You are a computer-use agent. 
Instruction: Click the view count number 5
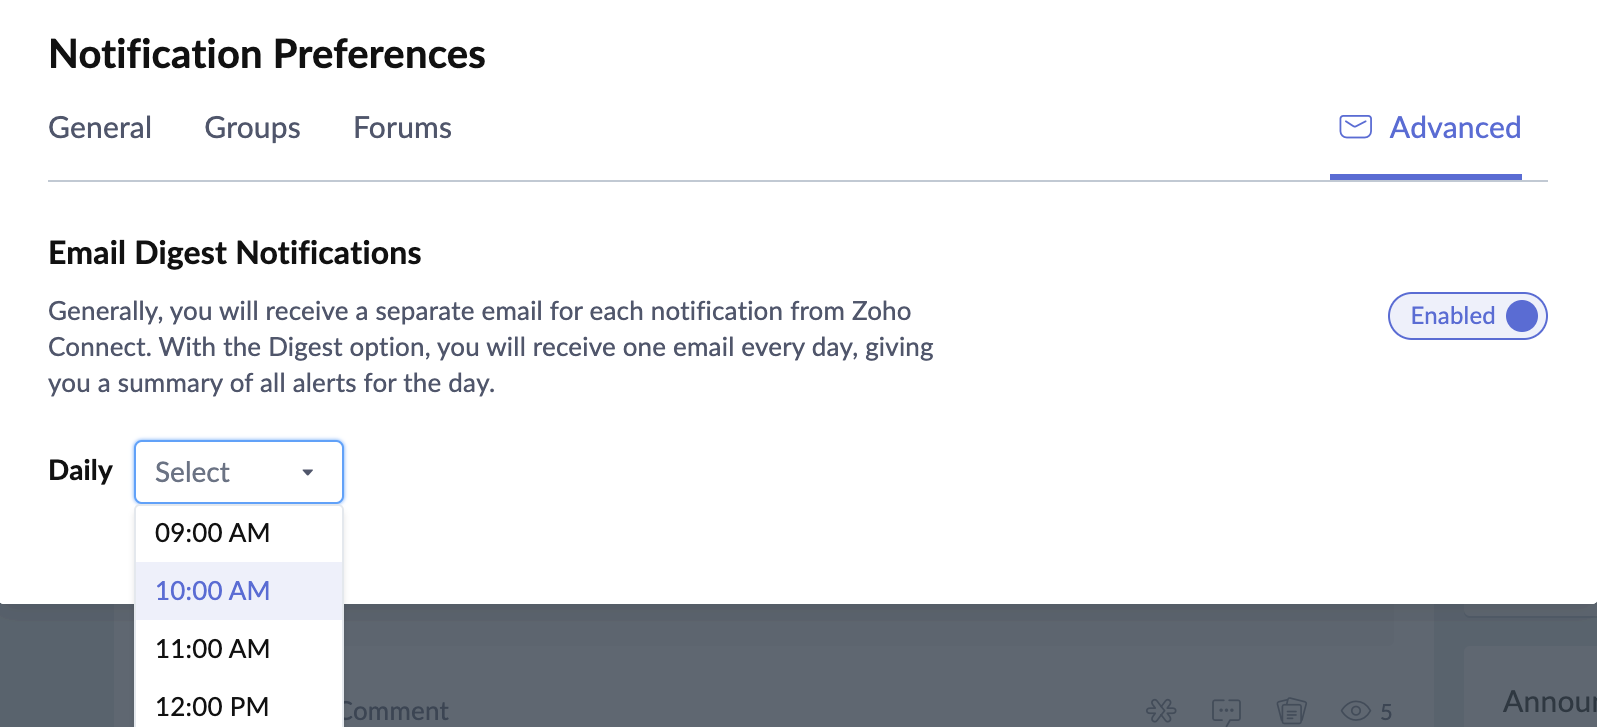[x=1386, y=712]
